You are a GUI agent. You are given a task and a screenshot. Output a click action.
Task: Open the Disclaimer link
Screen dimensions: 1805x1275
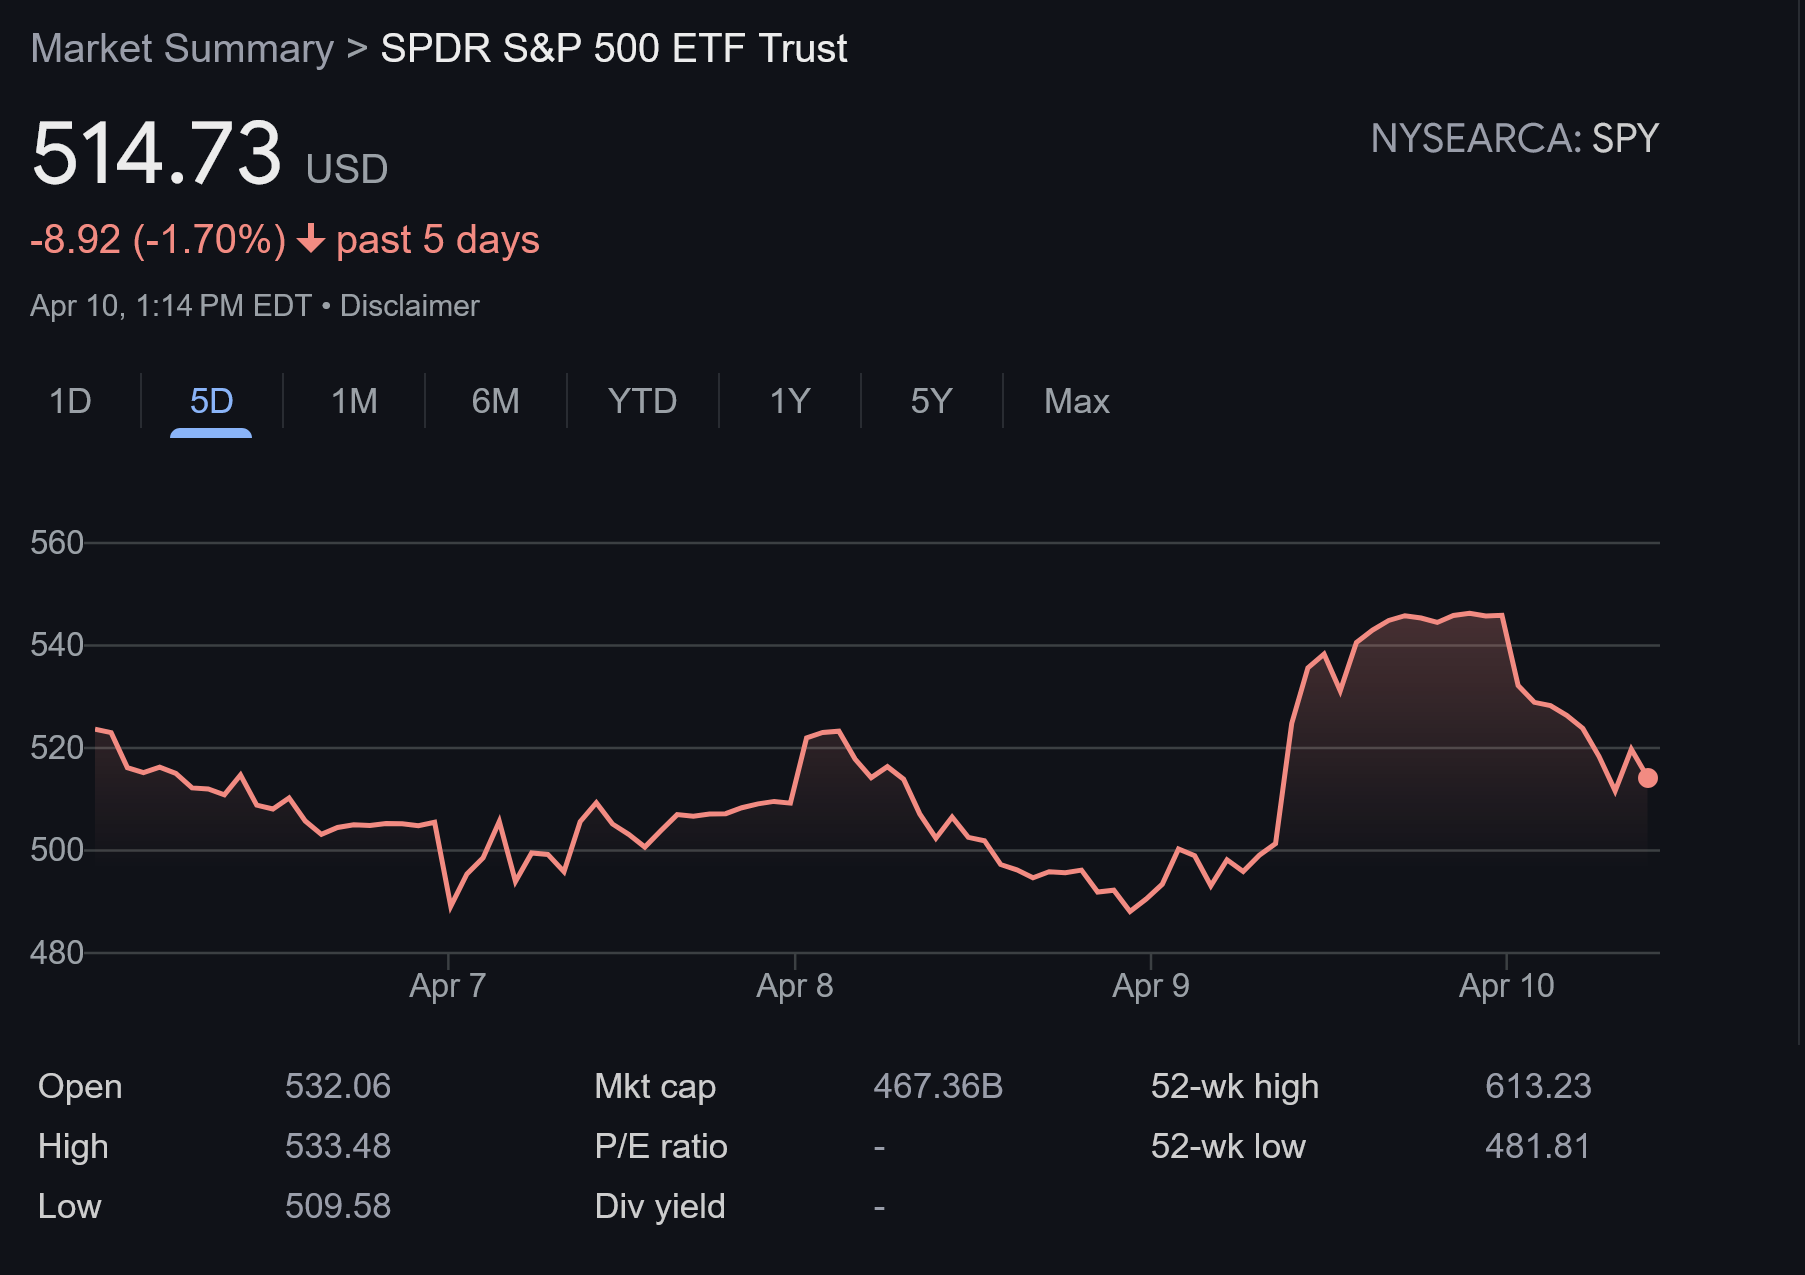tap(409, 305)
